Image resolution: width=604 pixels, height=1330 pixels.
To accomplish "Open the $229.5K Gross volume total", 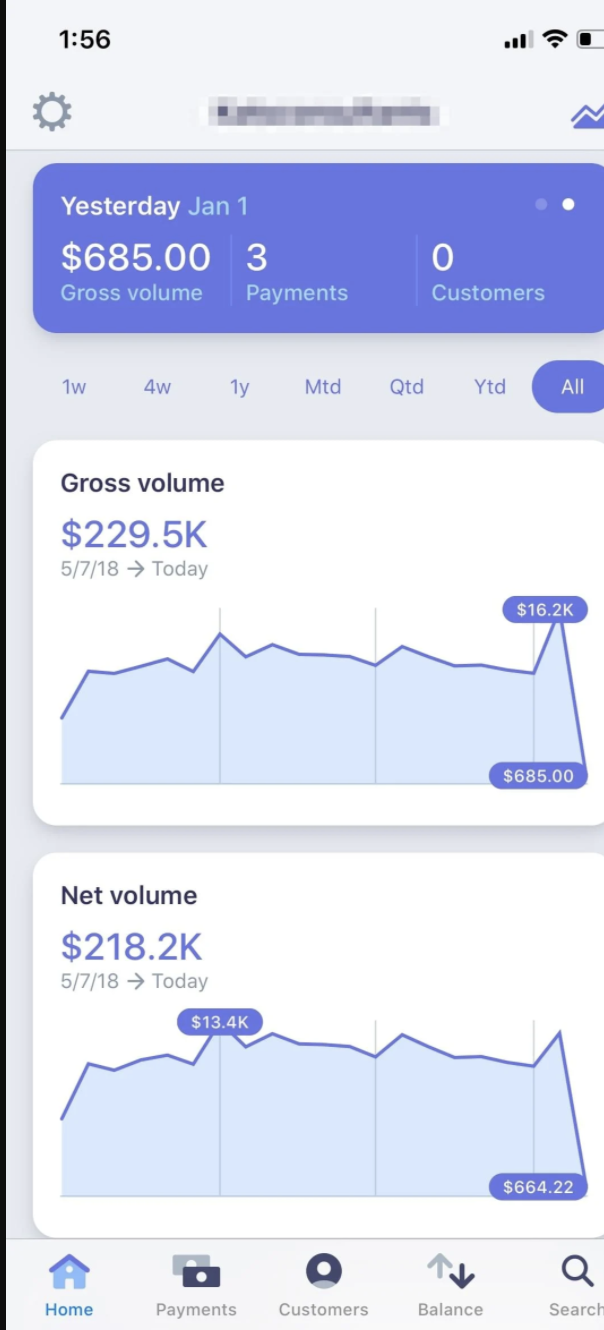I will pos(134,535).
